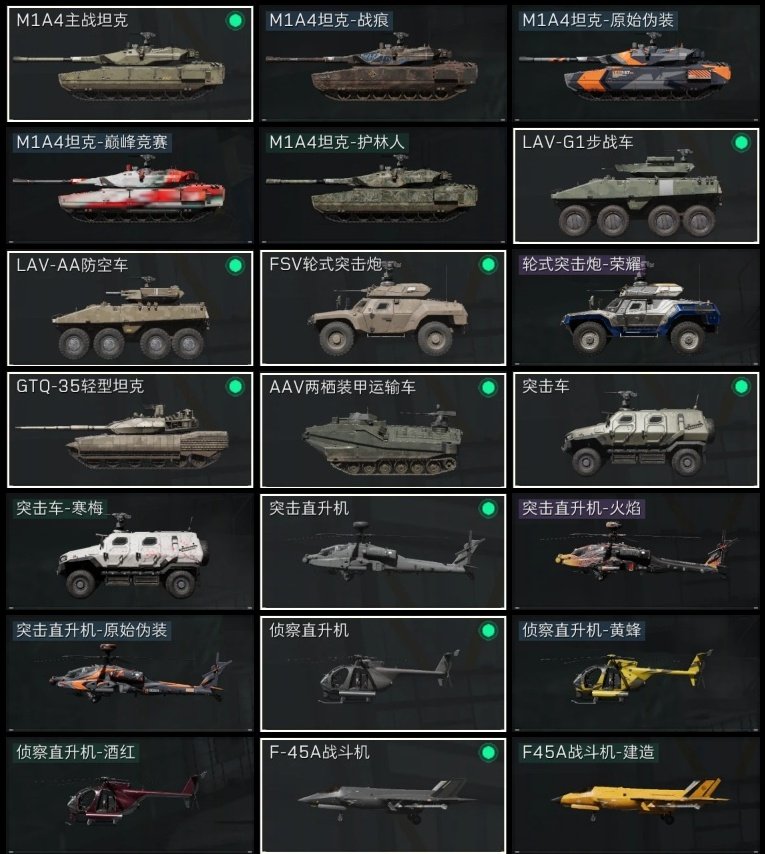Select the M1A4主战坦克 vehicle card
This screenshot has height=854, width=765.
(x=130, y=64)
